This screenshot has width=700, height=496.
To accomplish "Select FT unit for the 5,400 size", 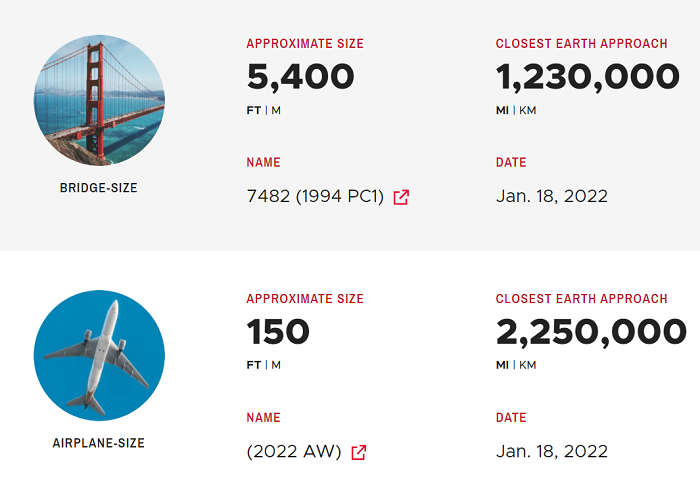I will pyautogui.click(x=254, y=110).
